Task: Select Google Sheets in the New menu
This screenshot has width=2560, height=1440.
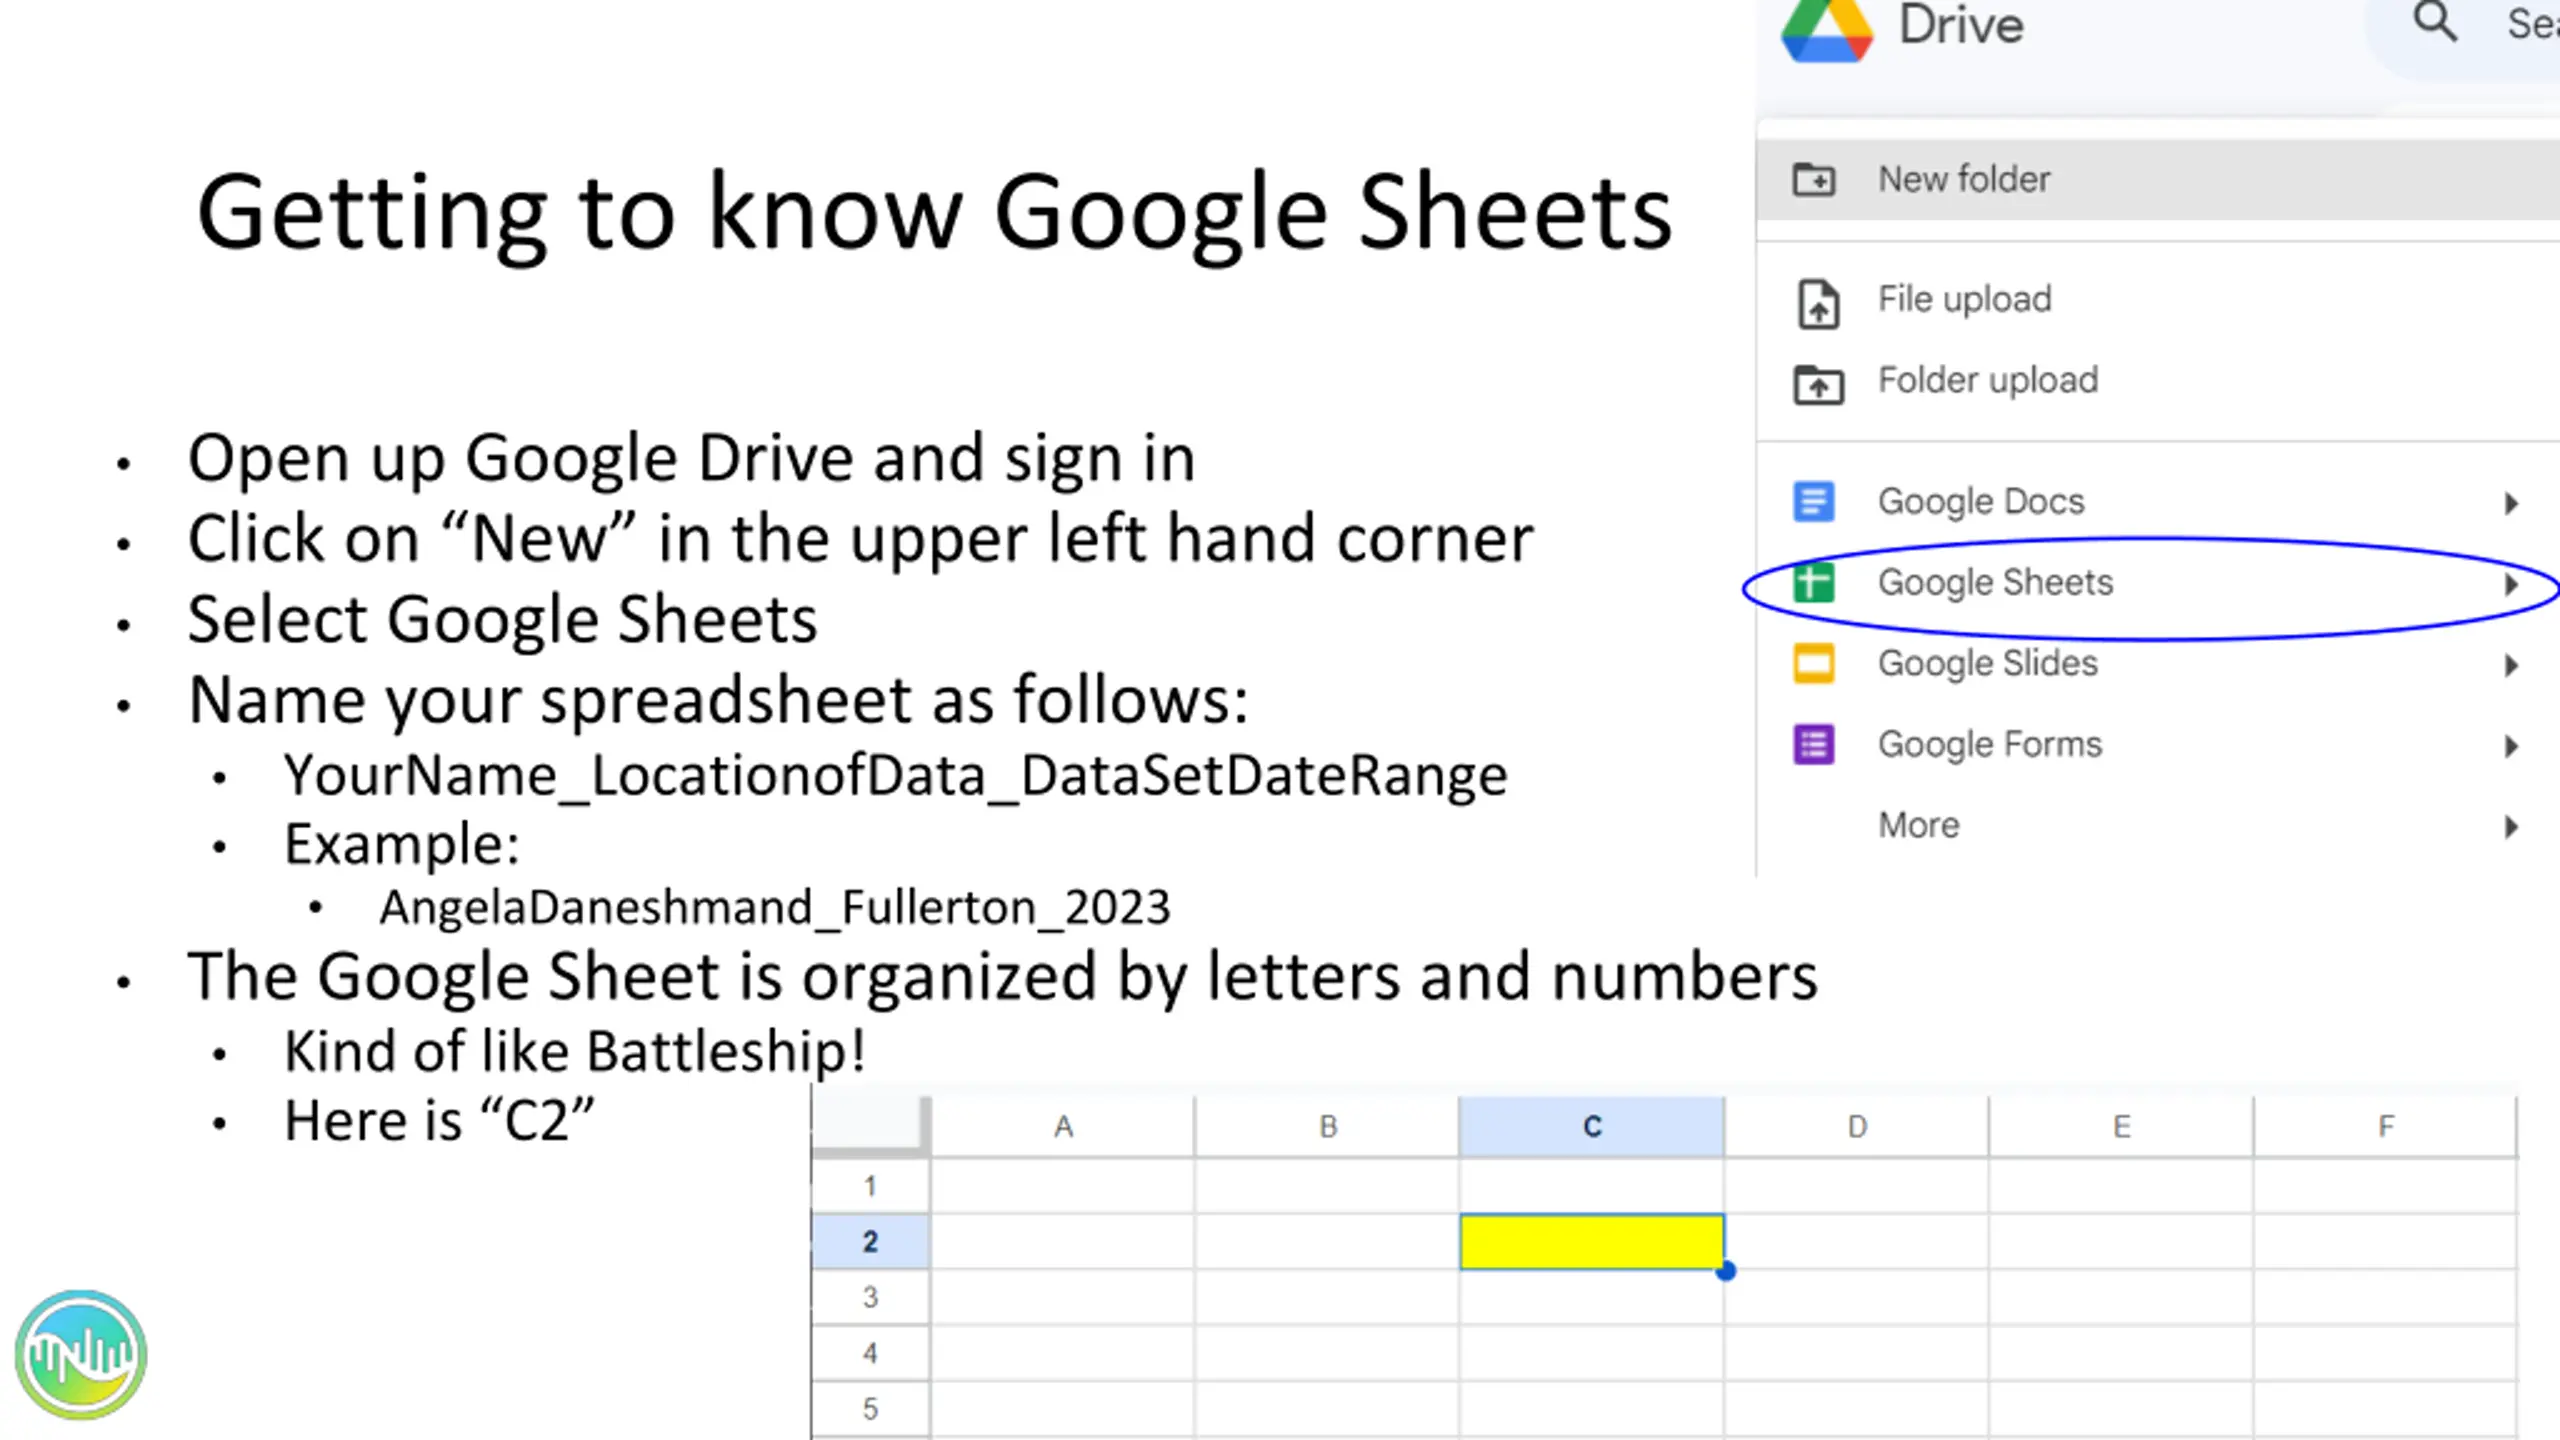Action: [x=2158, y=583]
